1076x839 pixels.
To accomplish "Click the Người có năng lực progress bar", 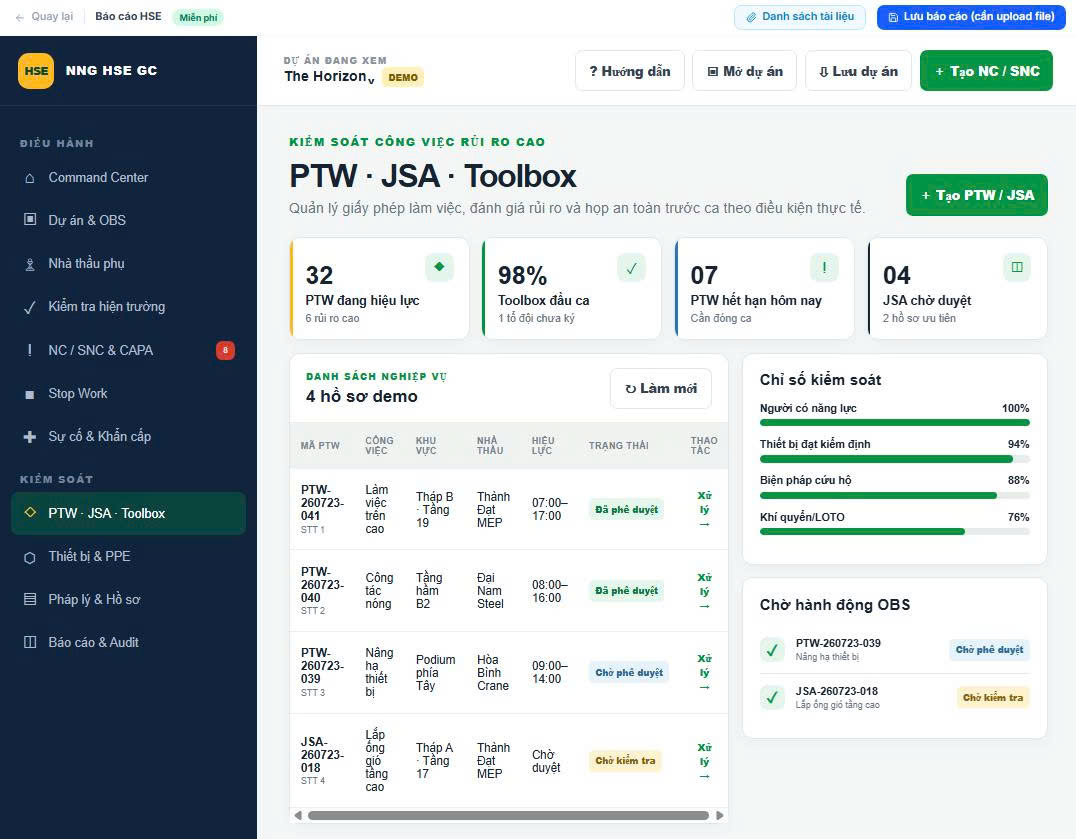I will [x=894, y=423].
